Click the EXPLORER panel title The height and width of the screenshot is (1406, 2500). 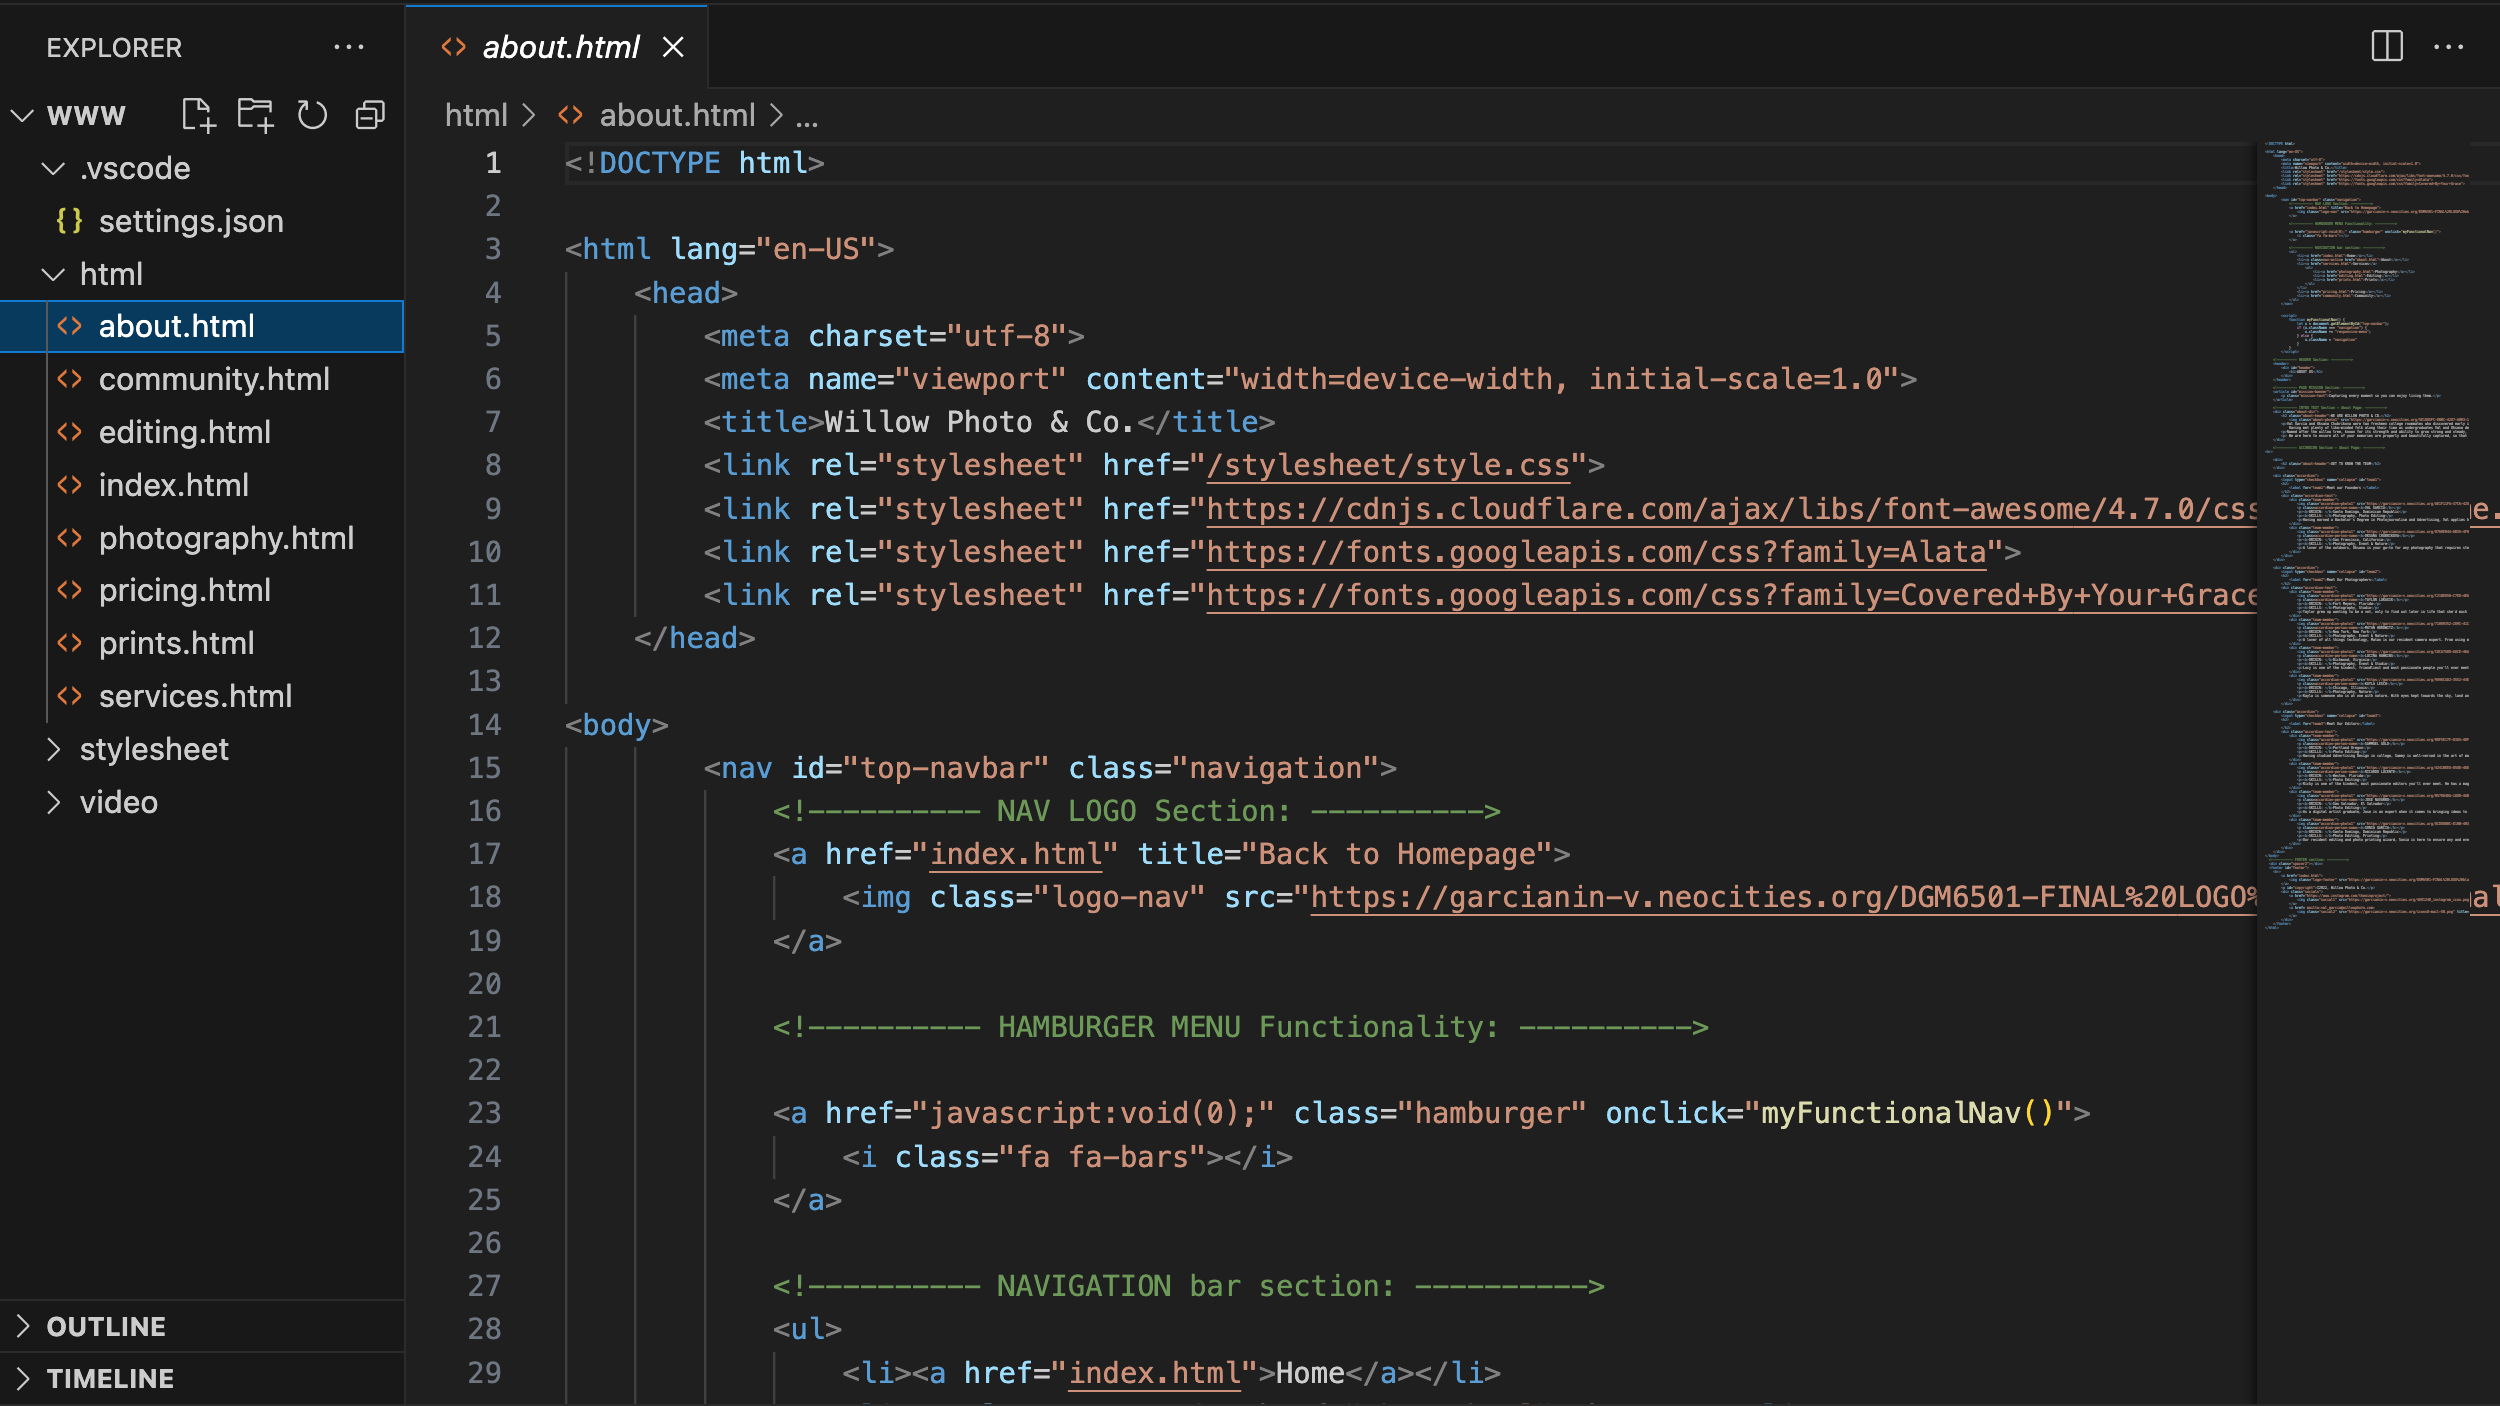[x=114, y=47]
